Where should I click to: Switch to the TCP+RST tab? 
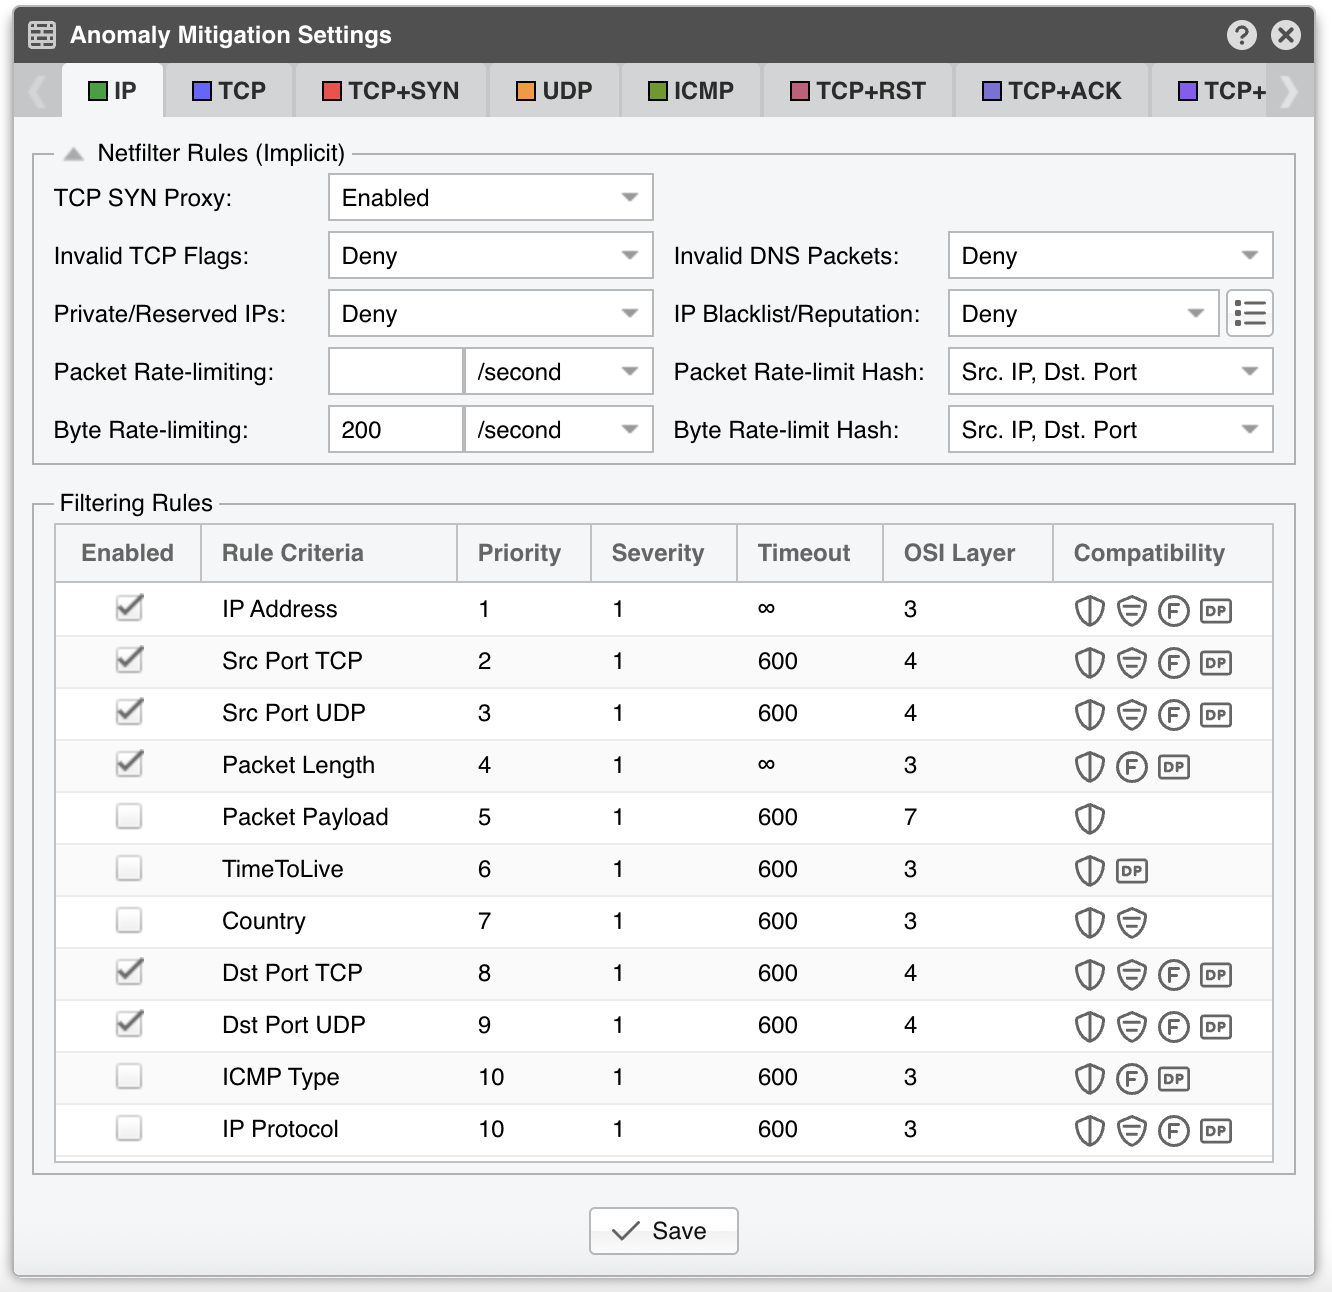[x=858, y=91]
